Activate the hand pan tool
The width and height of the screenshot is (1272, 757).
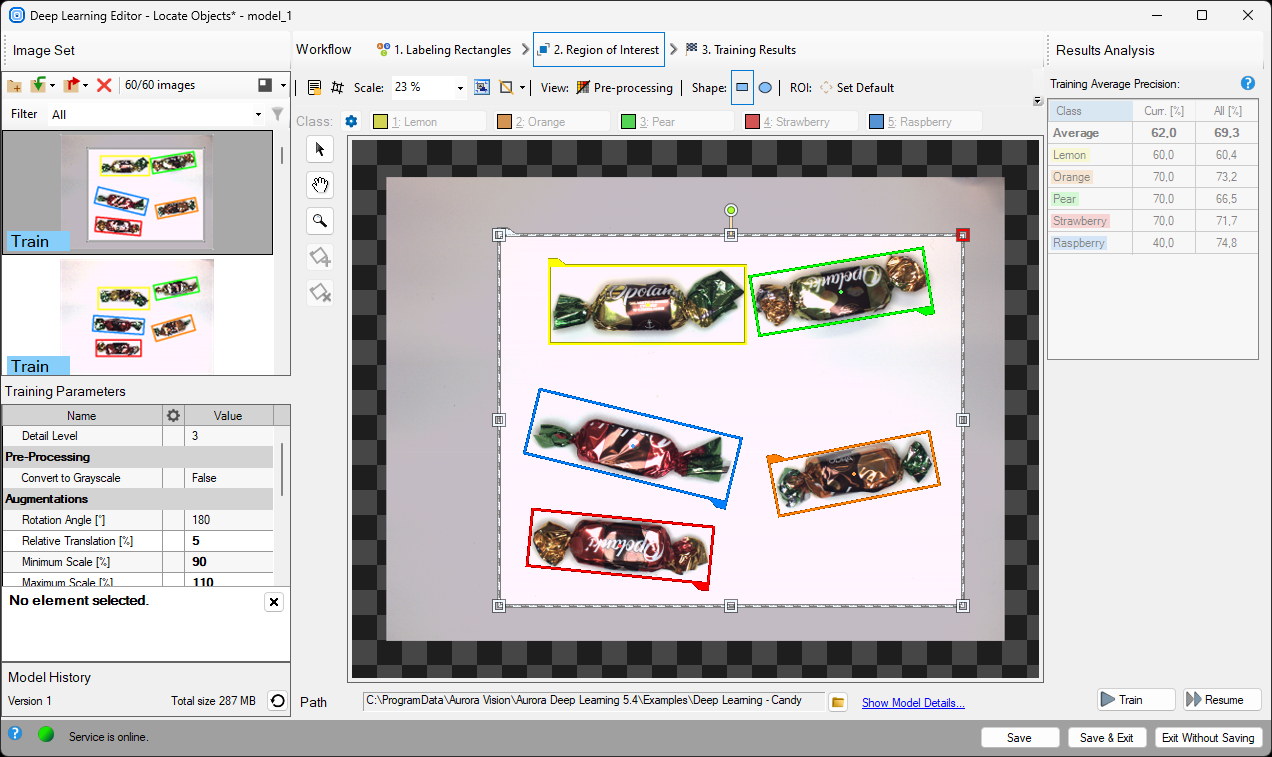pyautogui.click(x=320, y=185)
